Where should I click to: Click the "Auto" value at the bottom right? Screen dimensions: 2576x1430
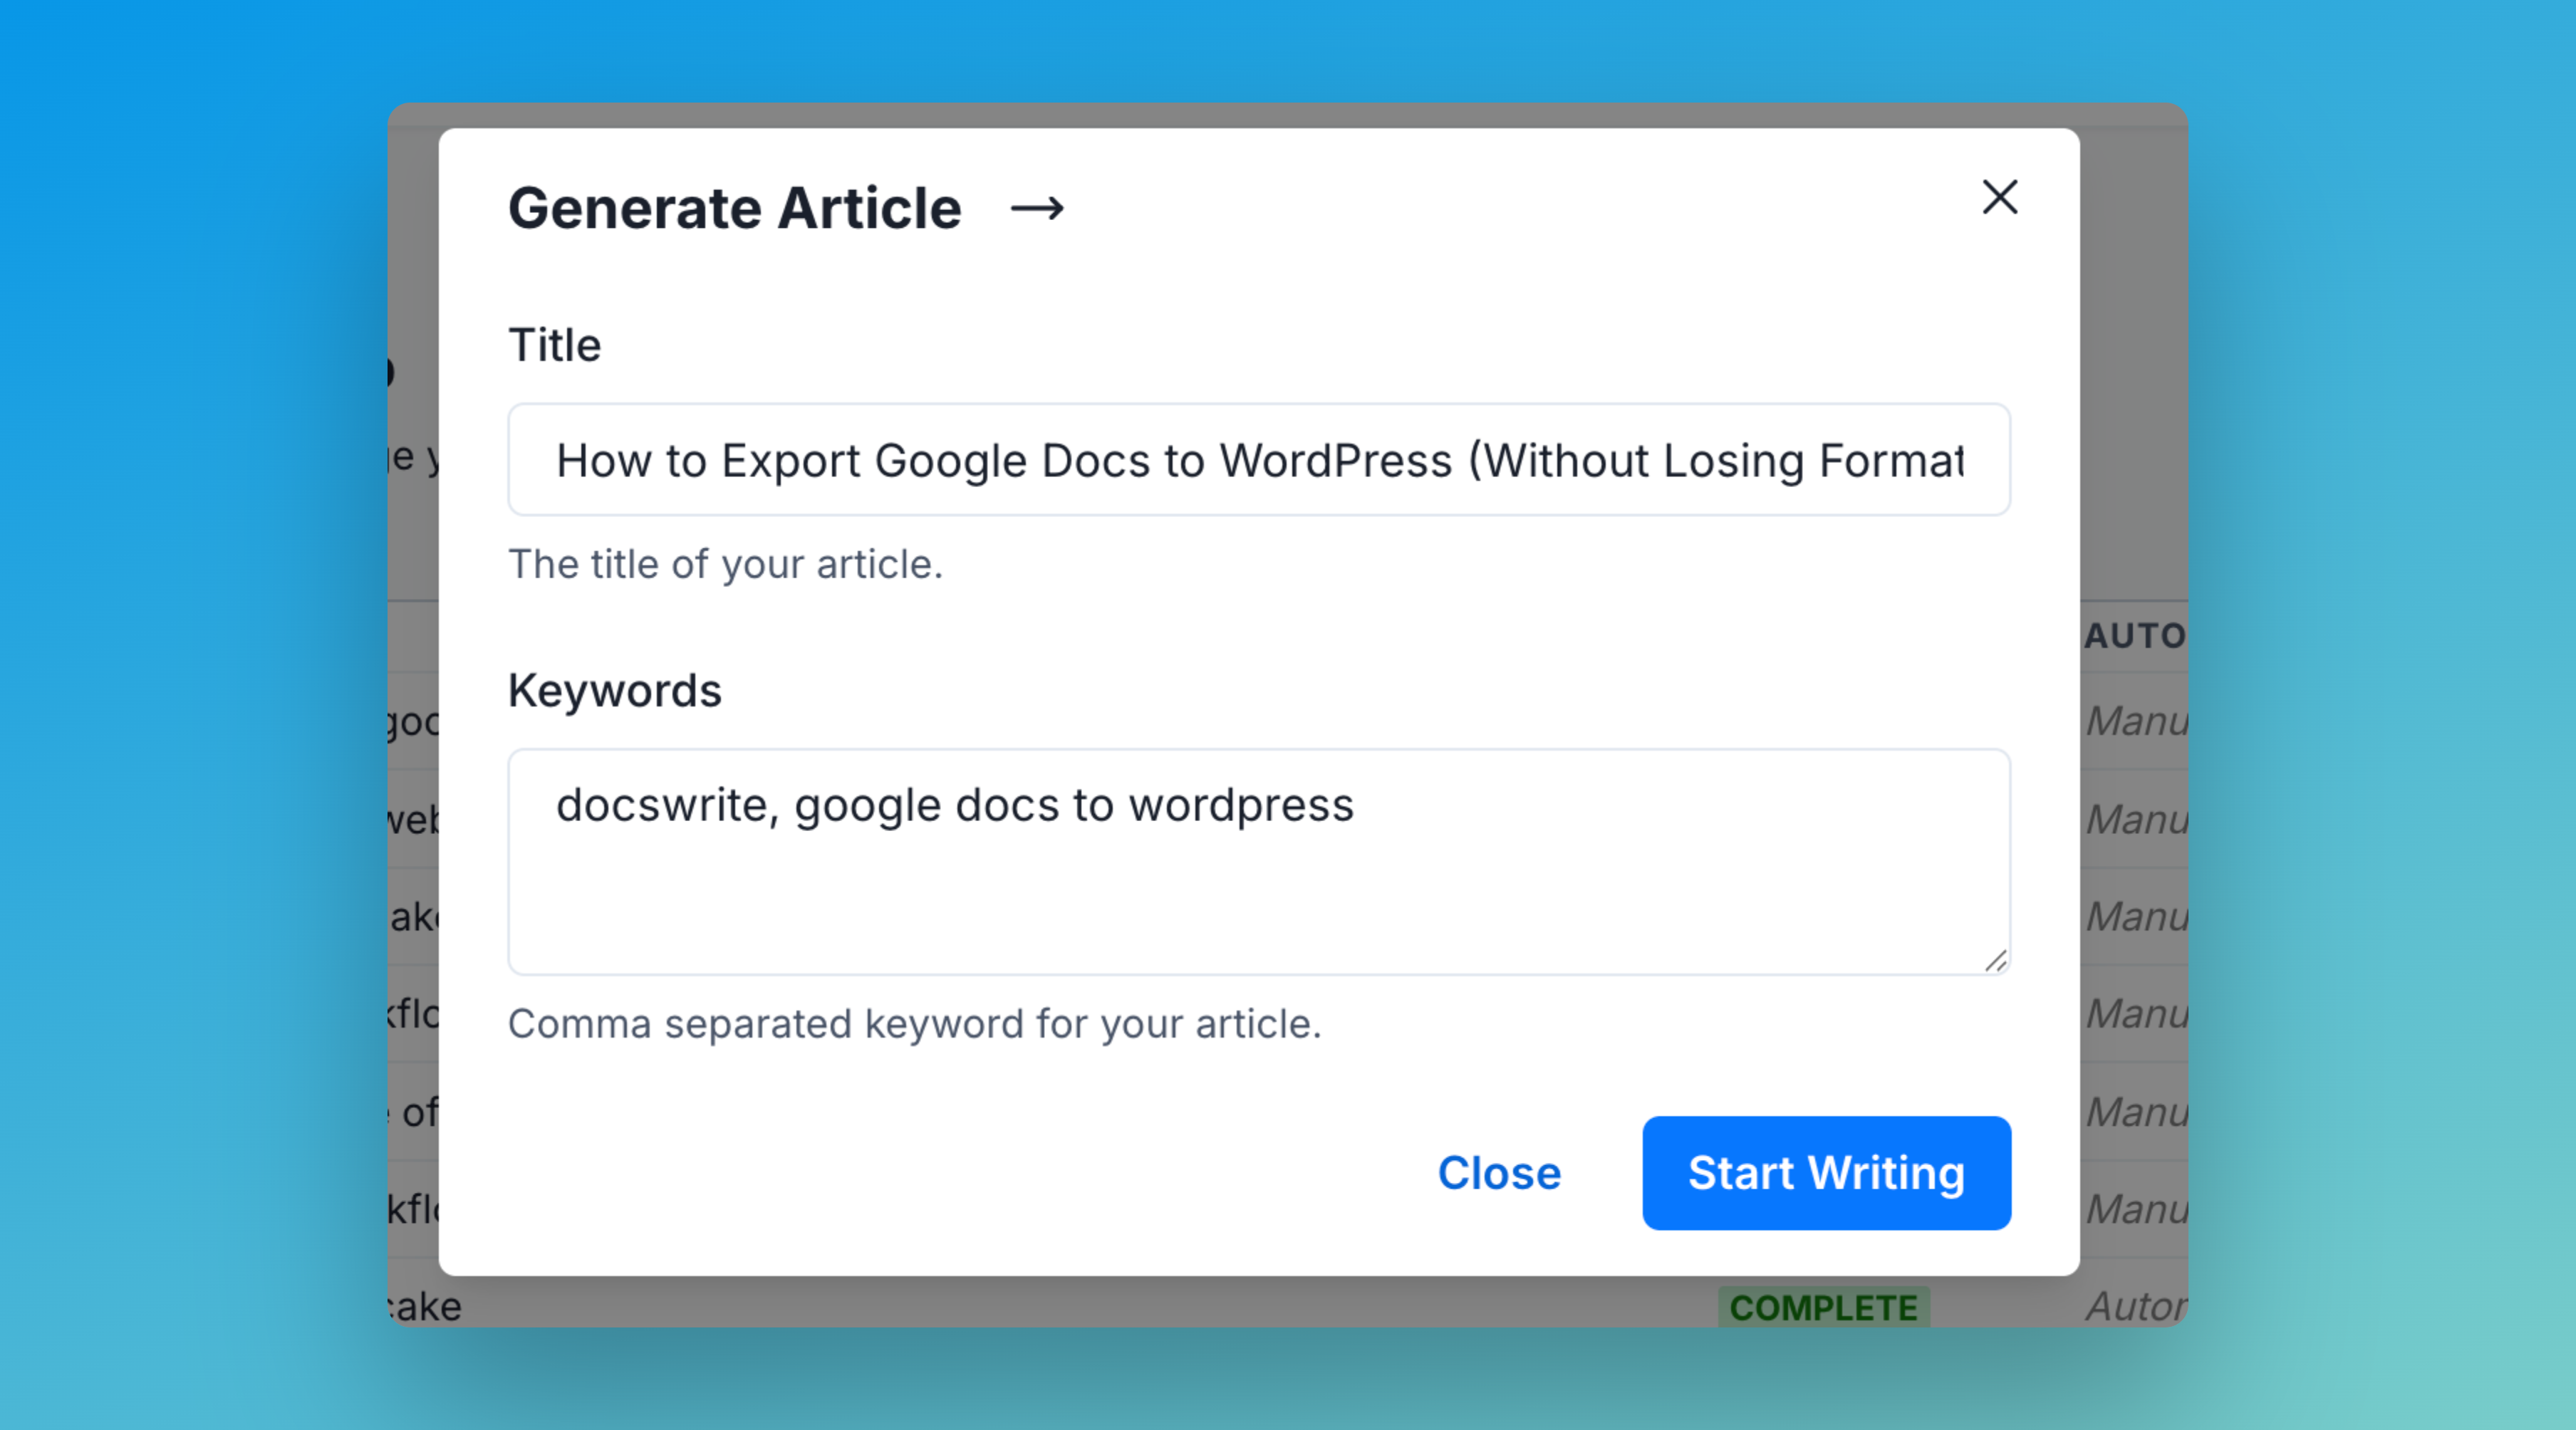pyautogui.click(x=2135, y=1306)
